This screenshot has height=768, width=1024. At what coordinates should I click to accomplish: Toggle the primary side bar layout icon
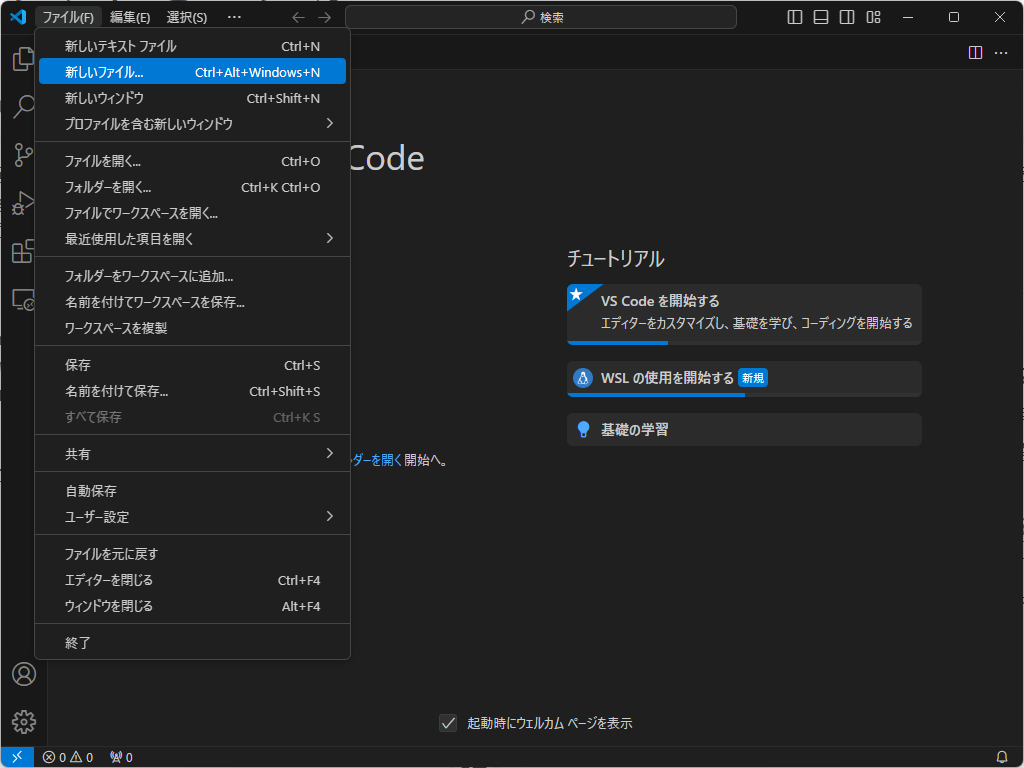(795, 17)
